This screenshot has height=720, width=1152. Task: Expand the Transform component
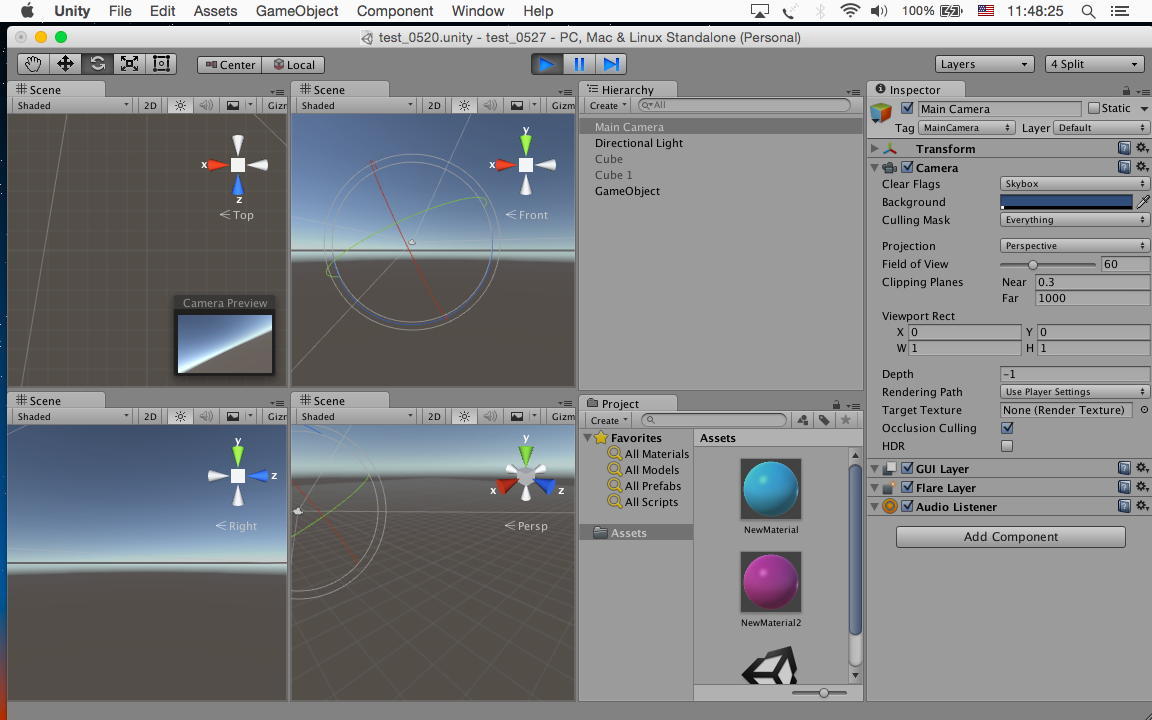pos(875,149)
